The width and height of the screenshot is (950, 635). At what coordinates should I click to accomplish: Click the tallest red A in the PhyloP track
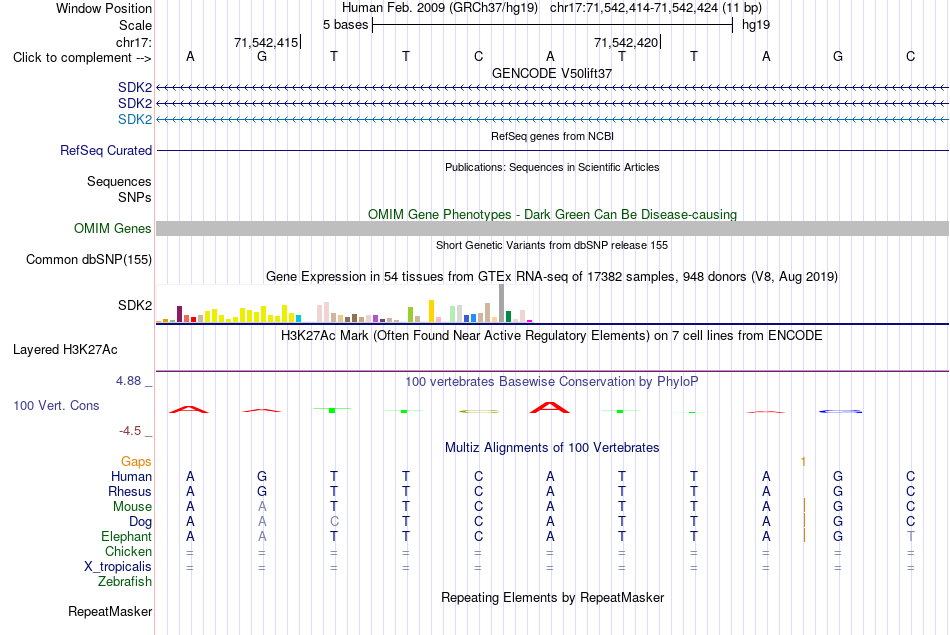550,407
